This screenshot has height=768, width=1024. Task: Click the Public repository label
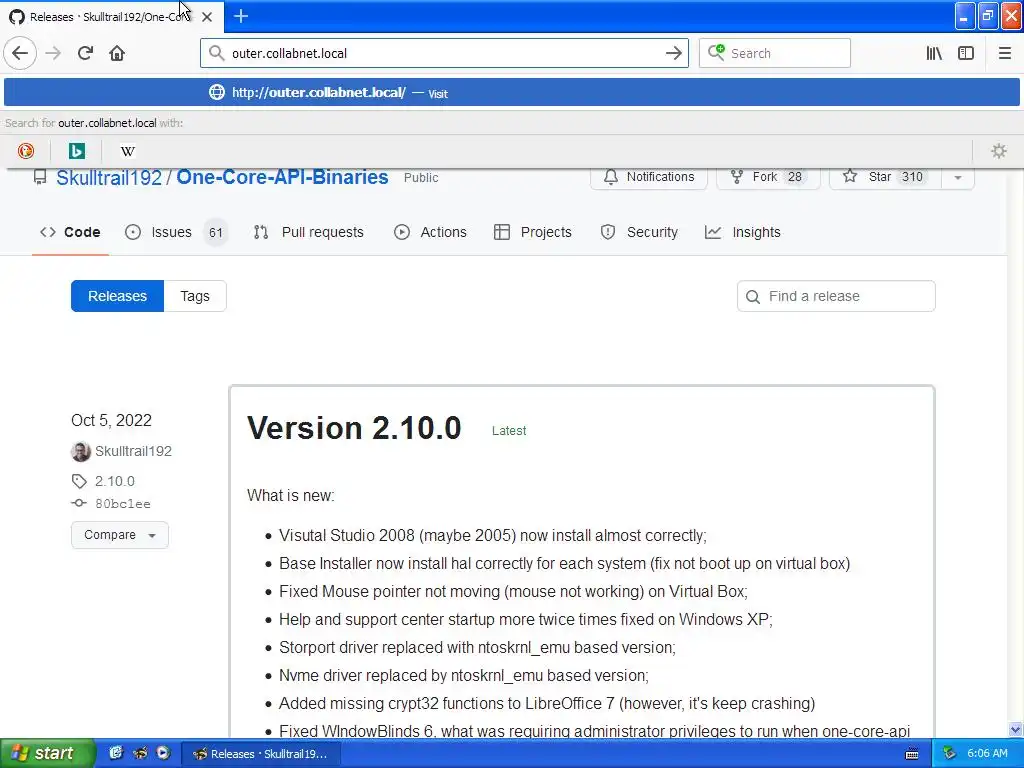click(x=421, y=178)
